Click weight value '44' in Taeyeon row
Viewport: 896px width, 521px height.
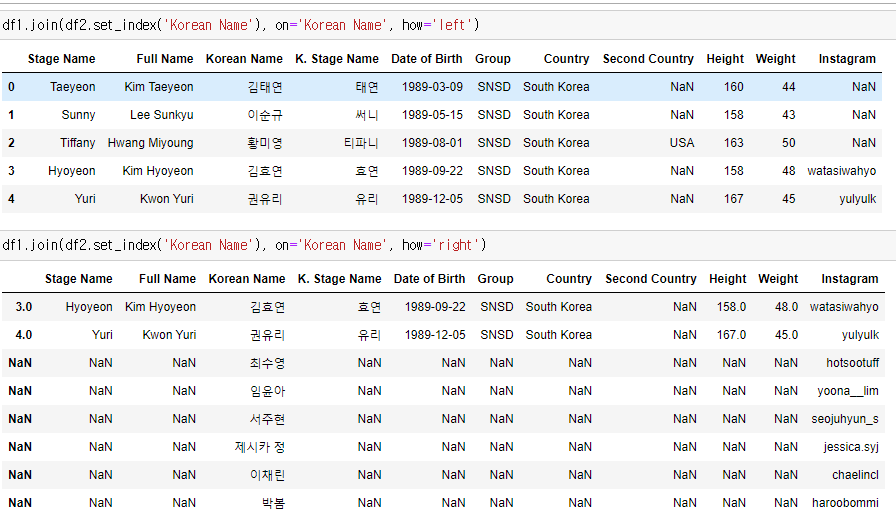pos(789,87)
